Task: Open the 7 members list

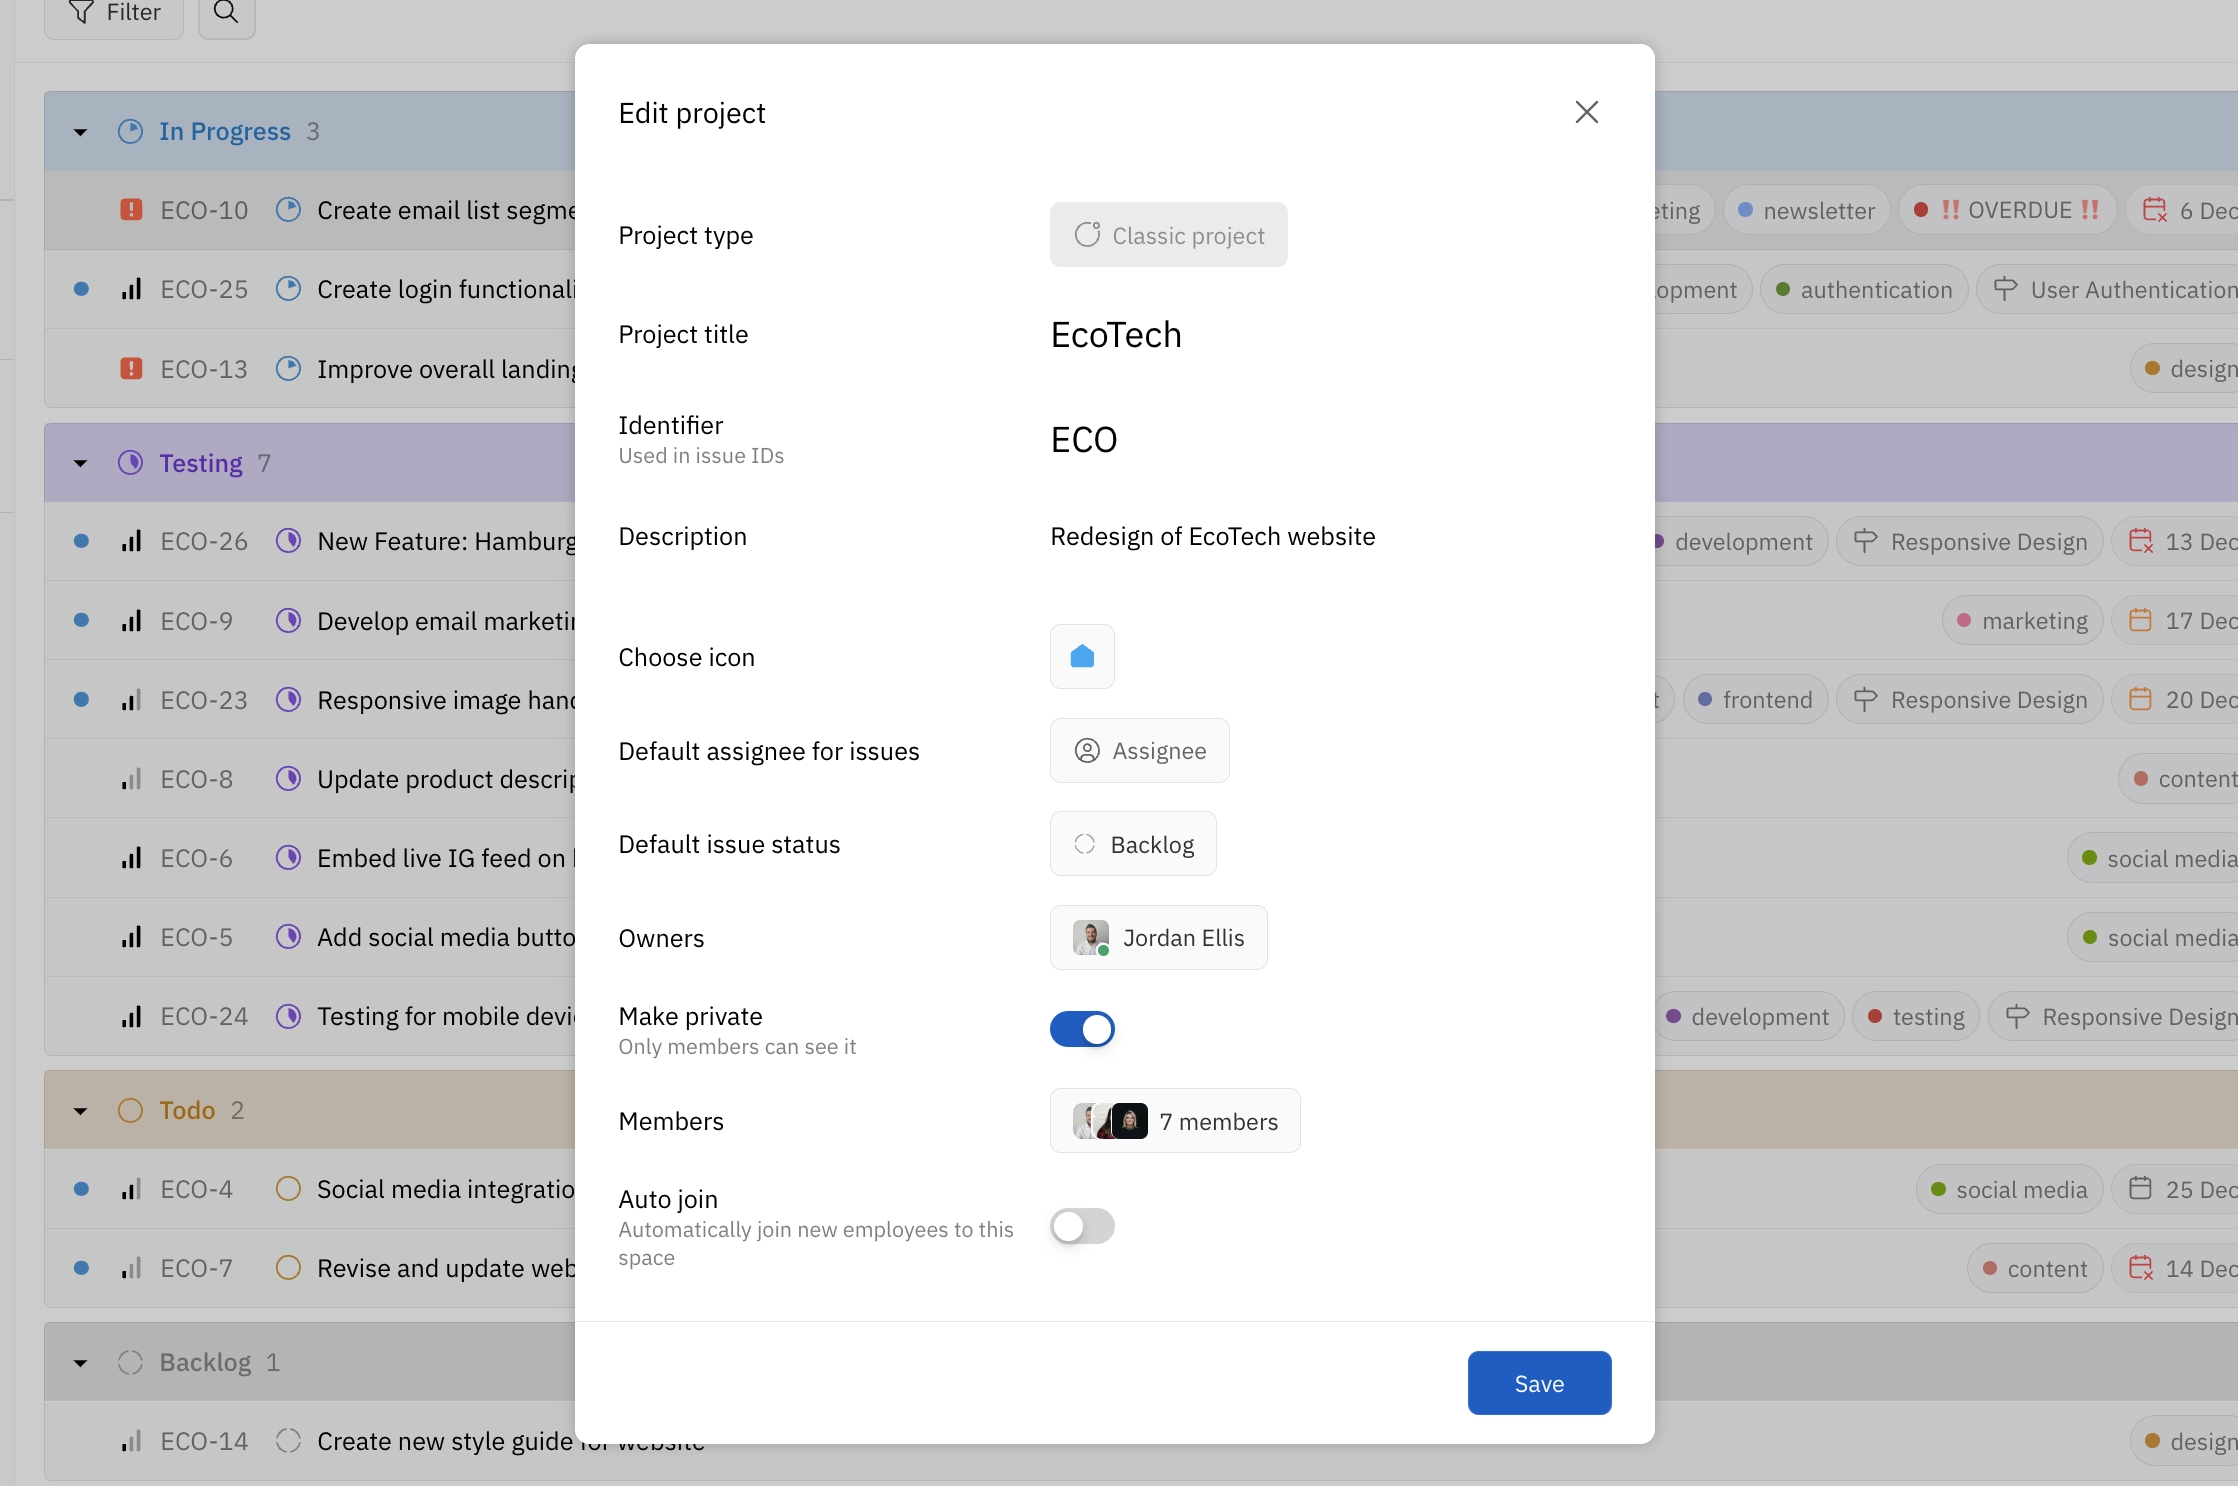Action: click(1175, 1121)
